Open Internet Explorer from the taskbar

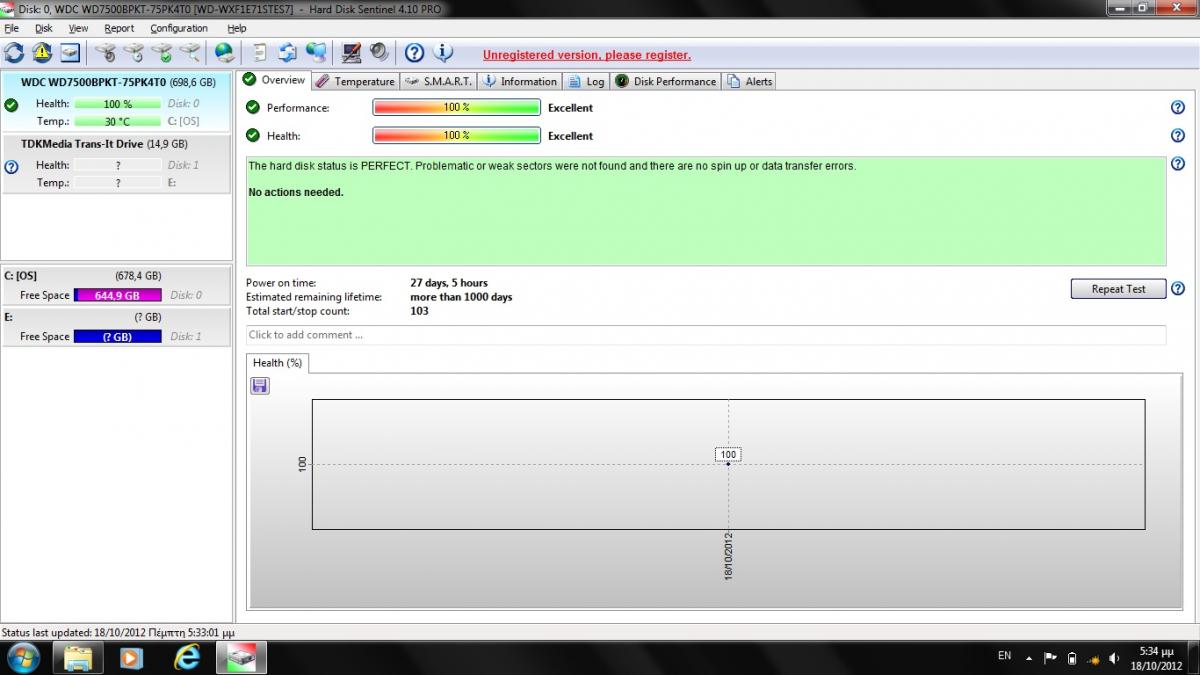(x=187, y=657)
